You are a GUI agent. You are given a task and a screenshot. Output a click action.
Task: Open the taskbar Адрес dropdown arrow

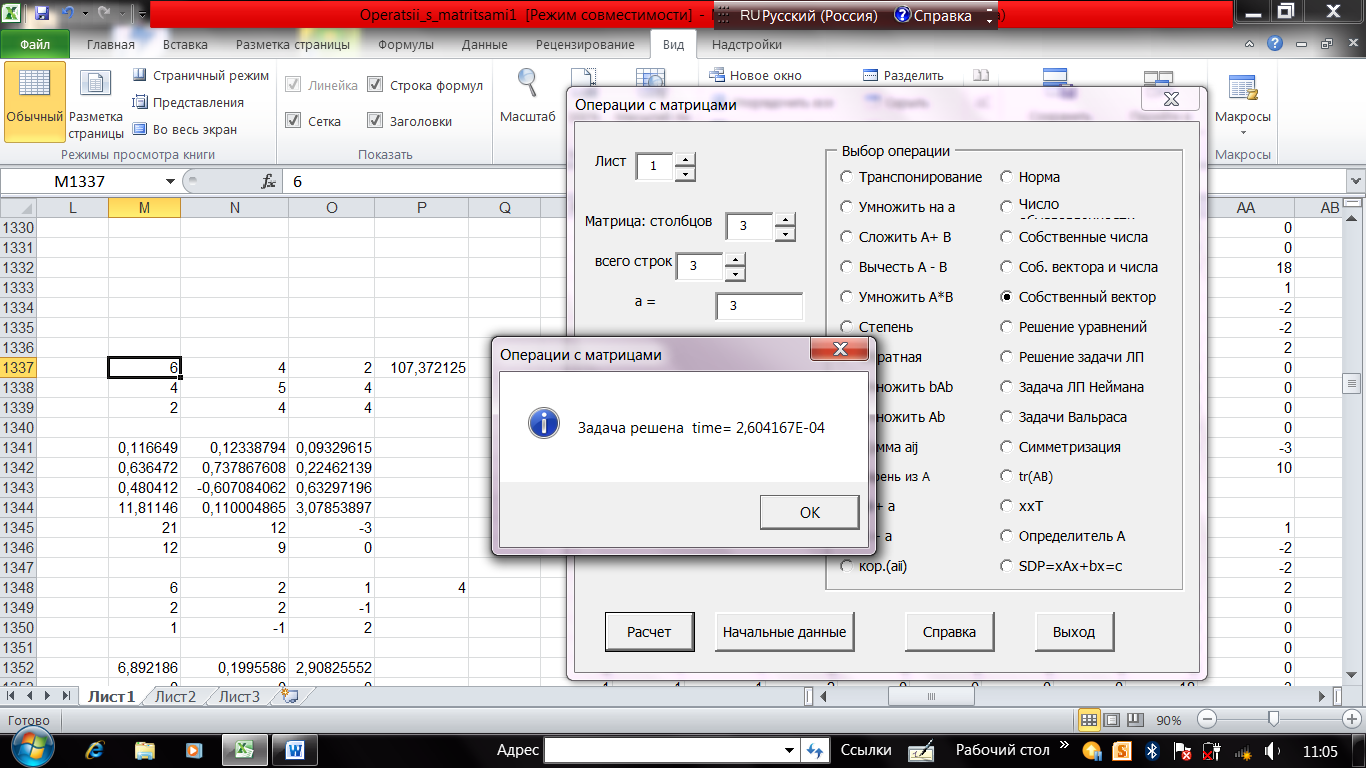click(x=790, y=750)
